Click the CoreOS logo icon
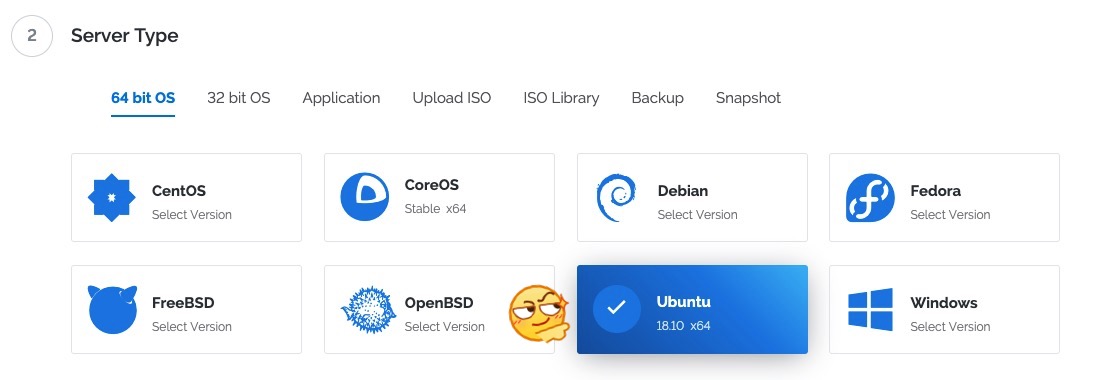 tap(364, 197)
